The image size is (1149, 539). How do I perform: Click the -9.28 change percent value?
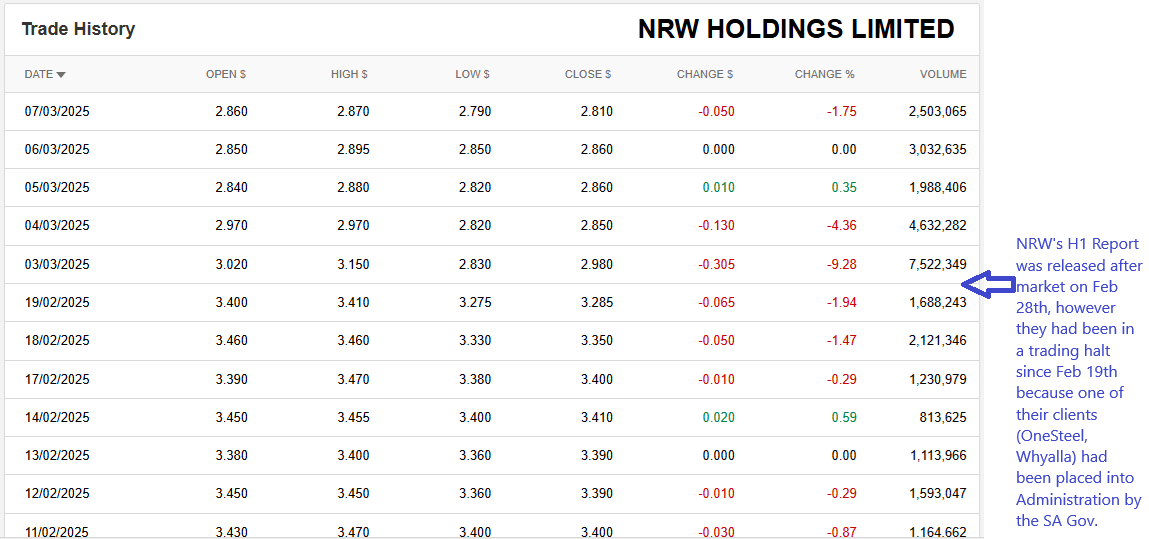[x=841, y=265]
